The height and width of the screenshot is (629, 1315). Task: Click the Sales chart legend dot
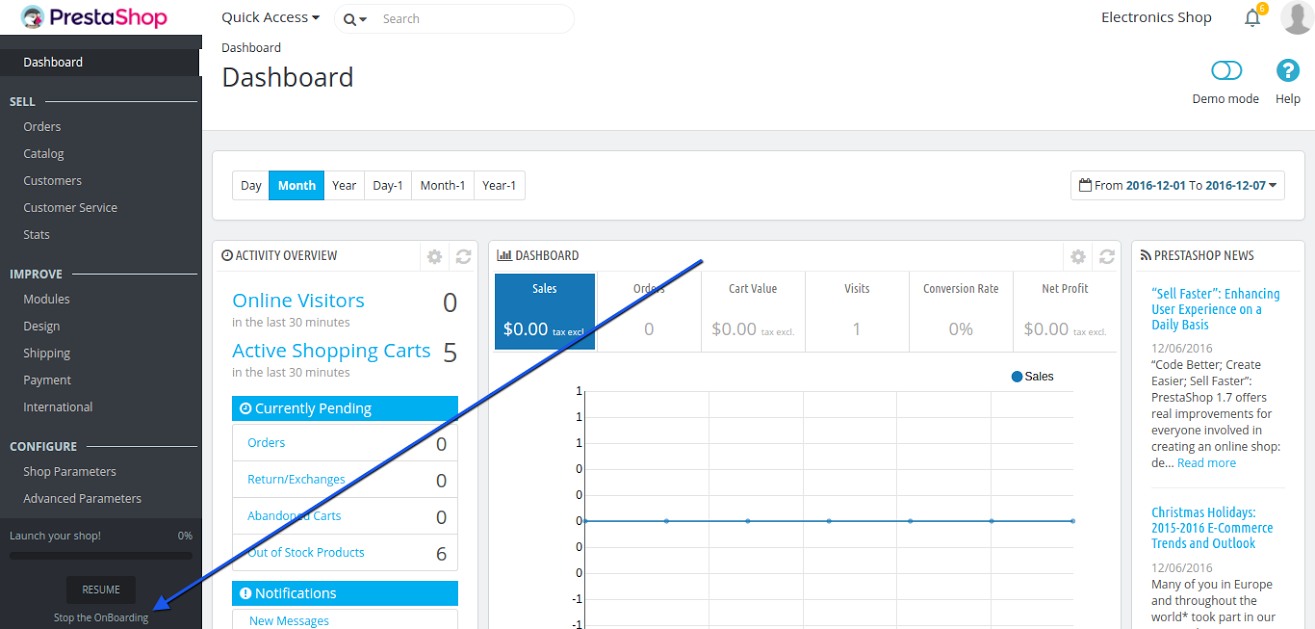pyautogui.click(x=1017, y=377)
